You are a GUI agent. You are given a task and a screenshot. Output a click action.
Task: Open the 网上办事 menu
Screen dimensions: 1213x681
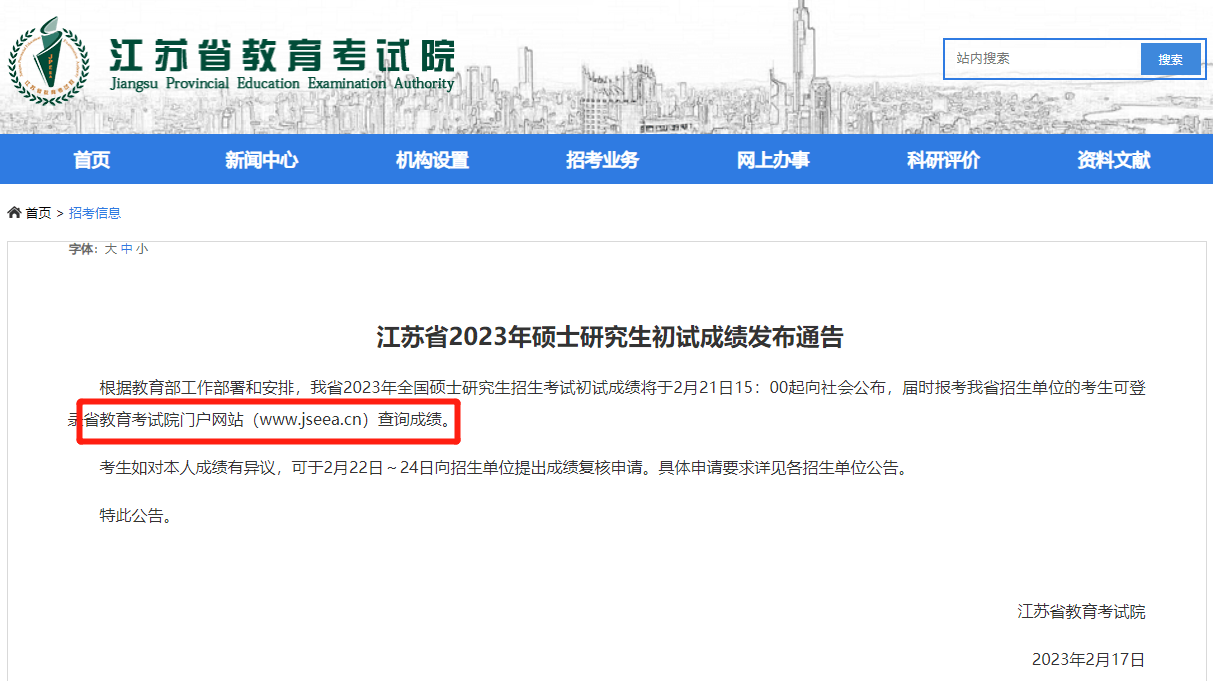[x=773, y=160]
